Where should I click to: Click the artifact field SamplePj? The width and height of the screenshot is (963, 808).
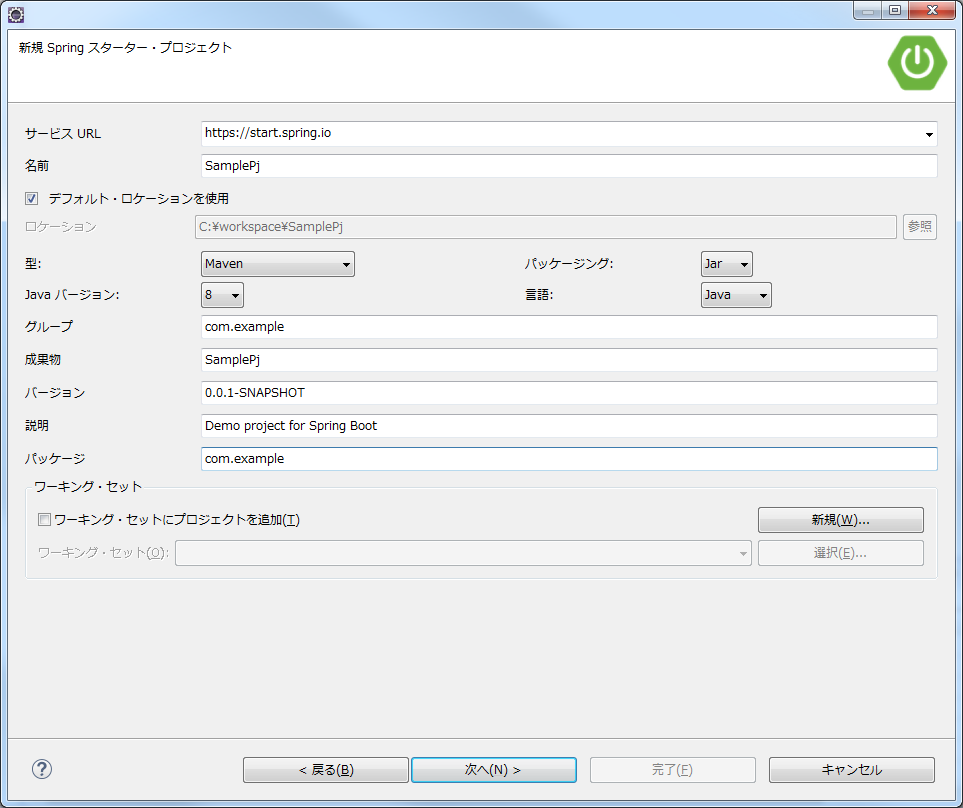tap(569, 360)
